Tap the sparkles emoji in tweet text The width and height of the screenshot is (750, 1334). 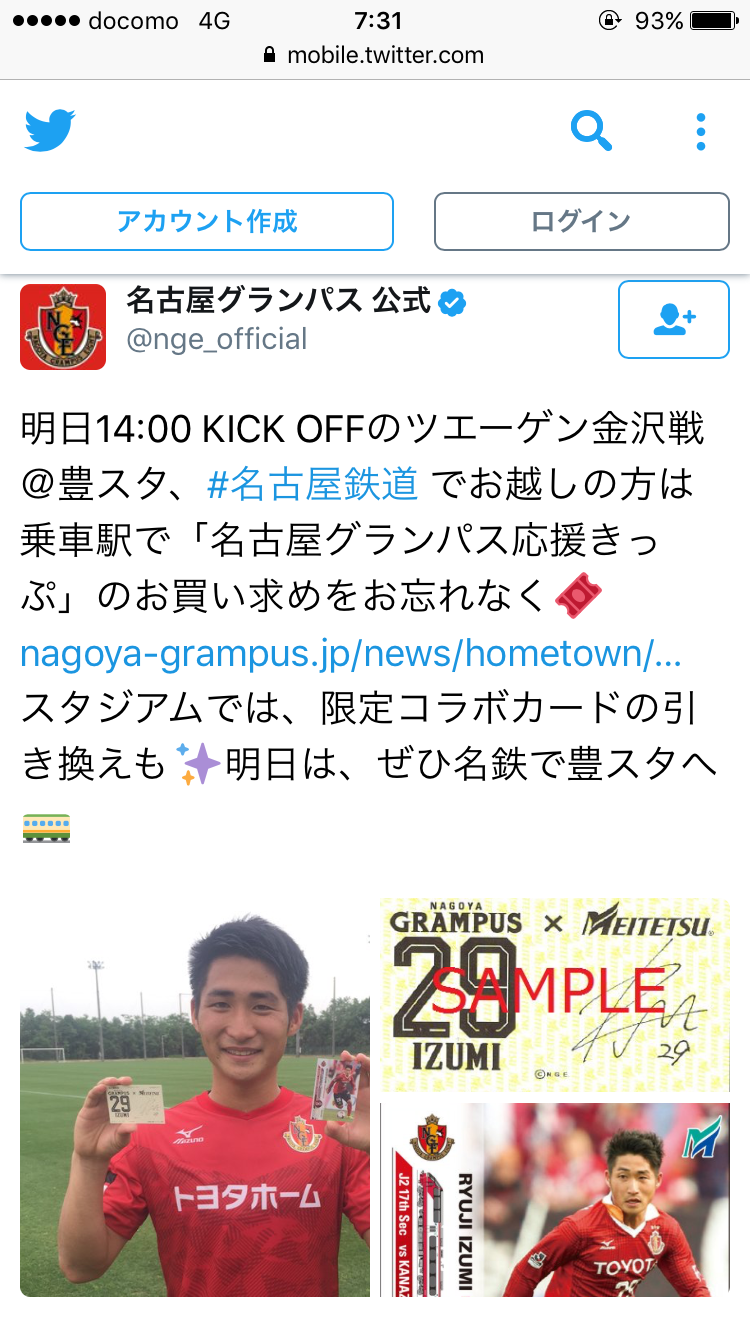coord(197,765)
